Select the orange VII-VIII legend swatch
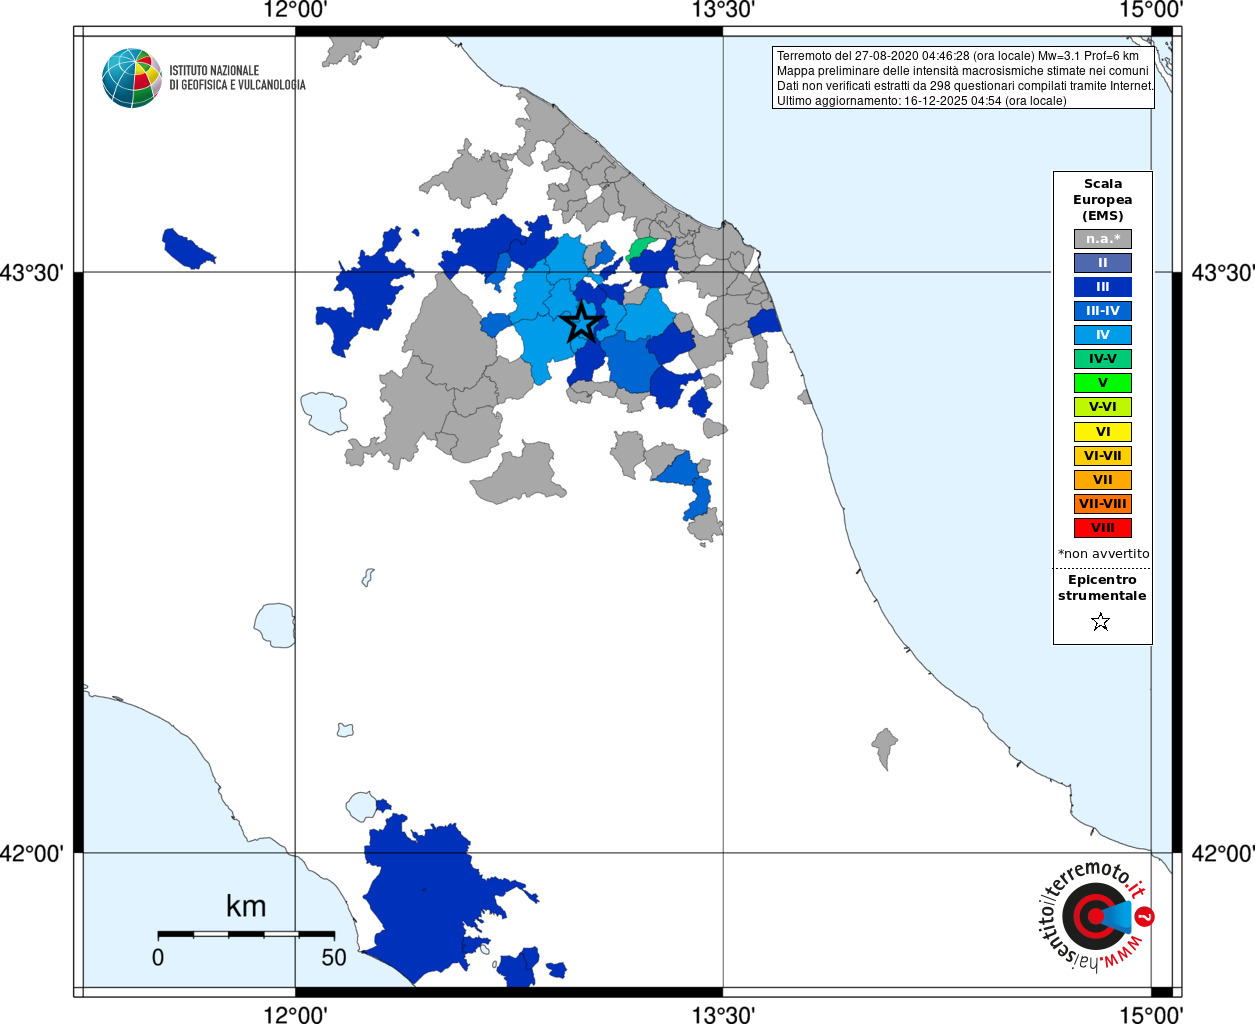Viewport: 1255px width, 1024px height. tap(1103, 504)
